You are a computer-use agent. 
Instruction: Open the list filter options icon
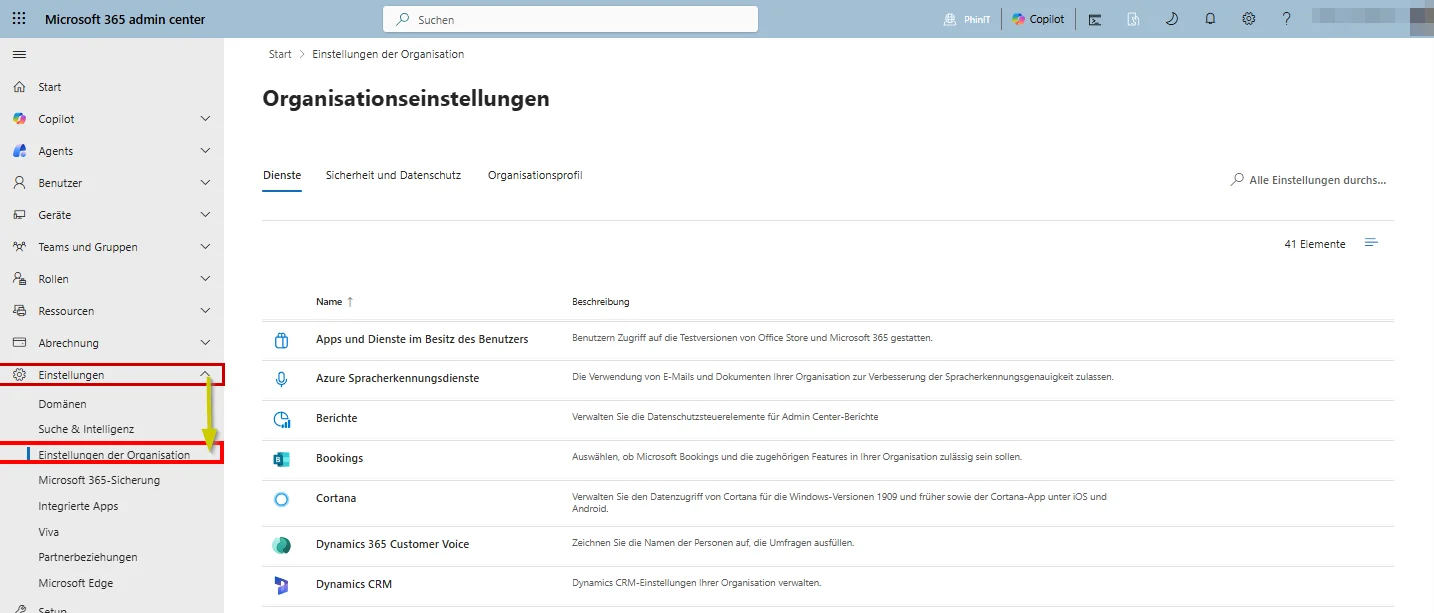click(x=1371, y=243)
